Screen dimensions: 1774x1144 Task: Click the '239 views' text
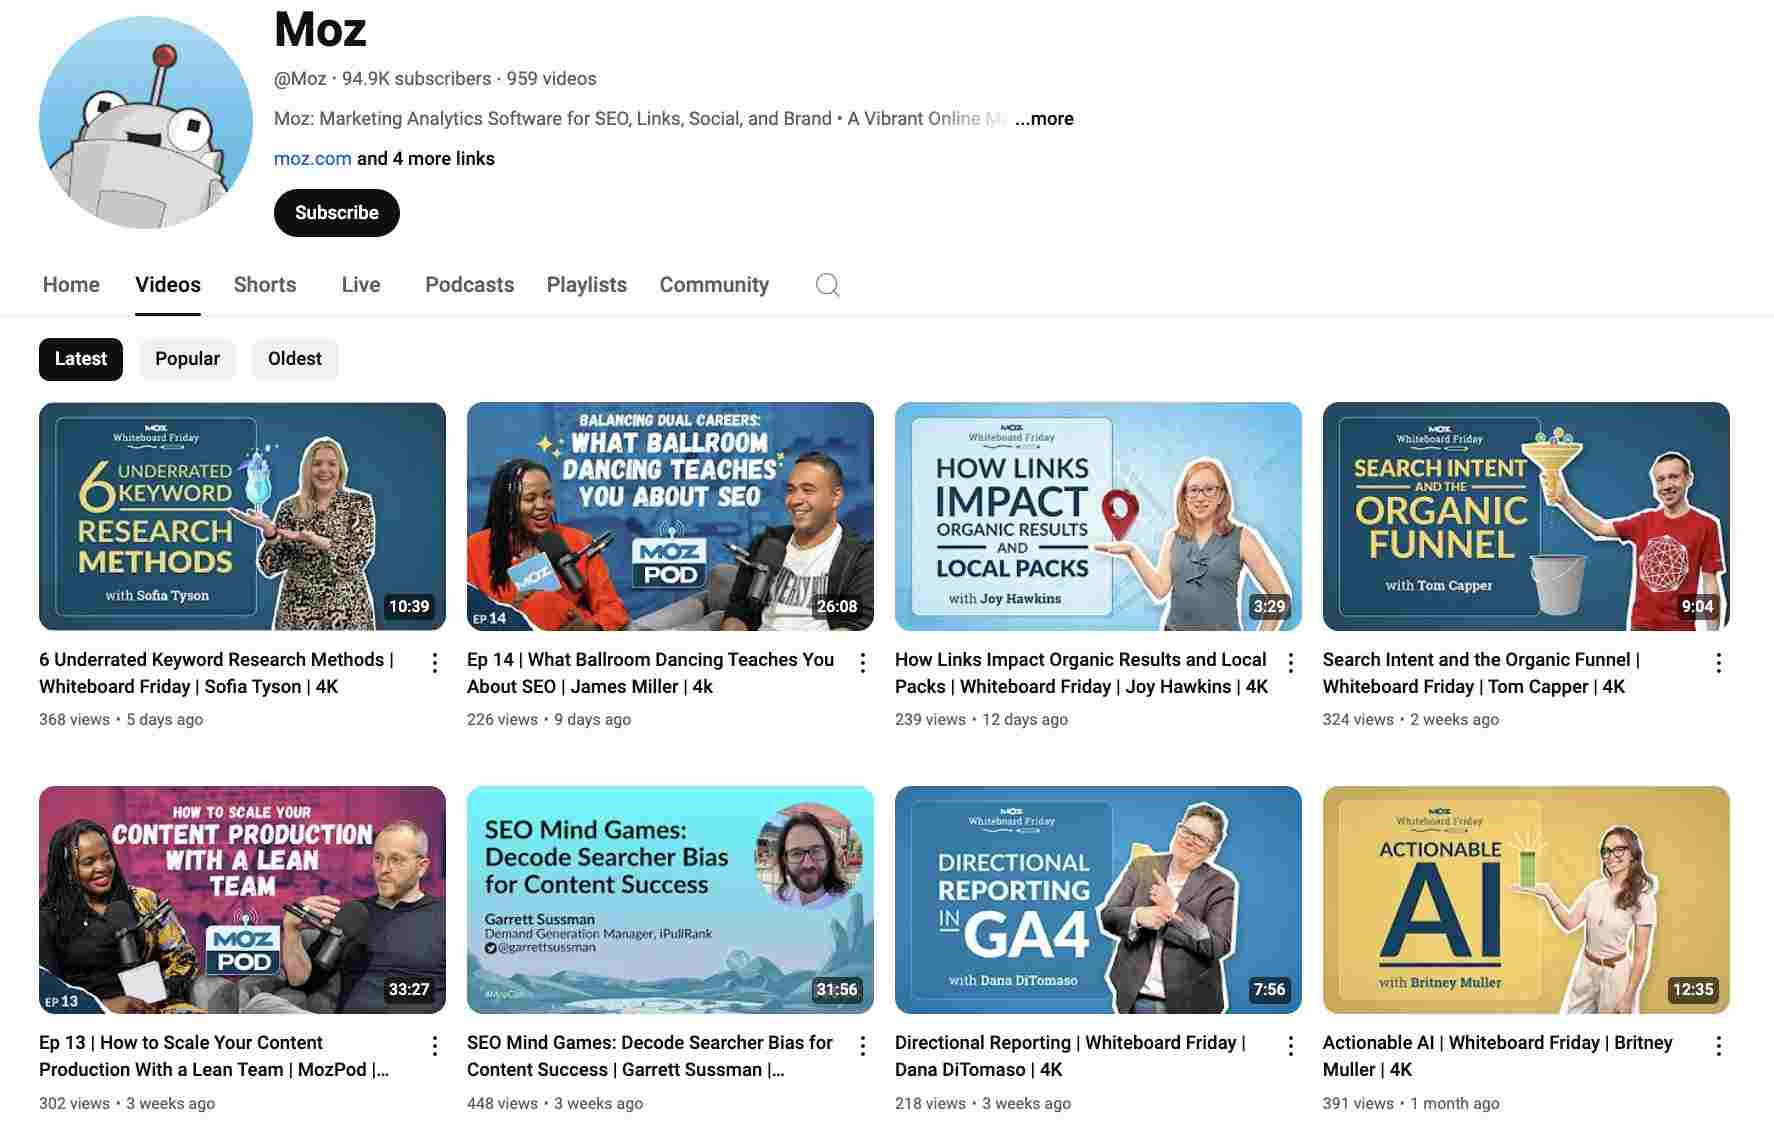coord(930,720)
